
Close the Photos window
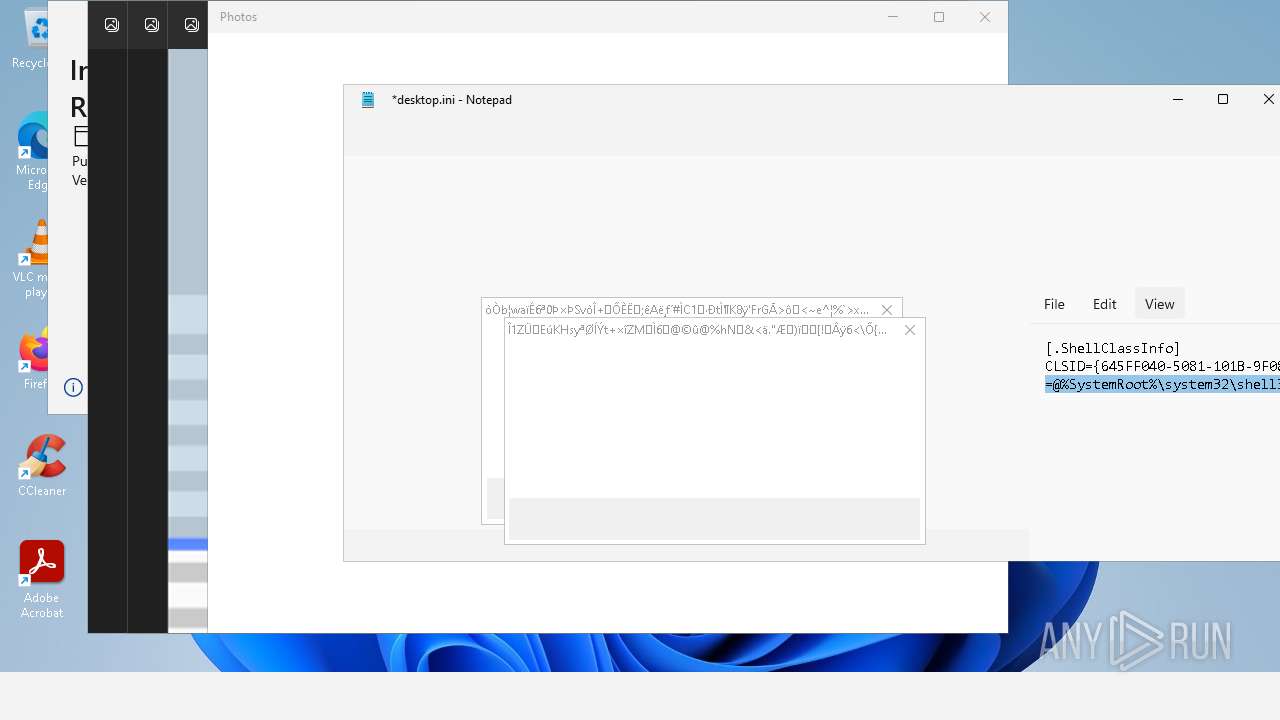(985, 17)
